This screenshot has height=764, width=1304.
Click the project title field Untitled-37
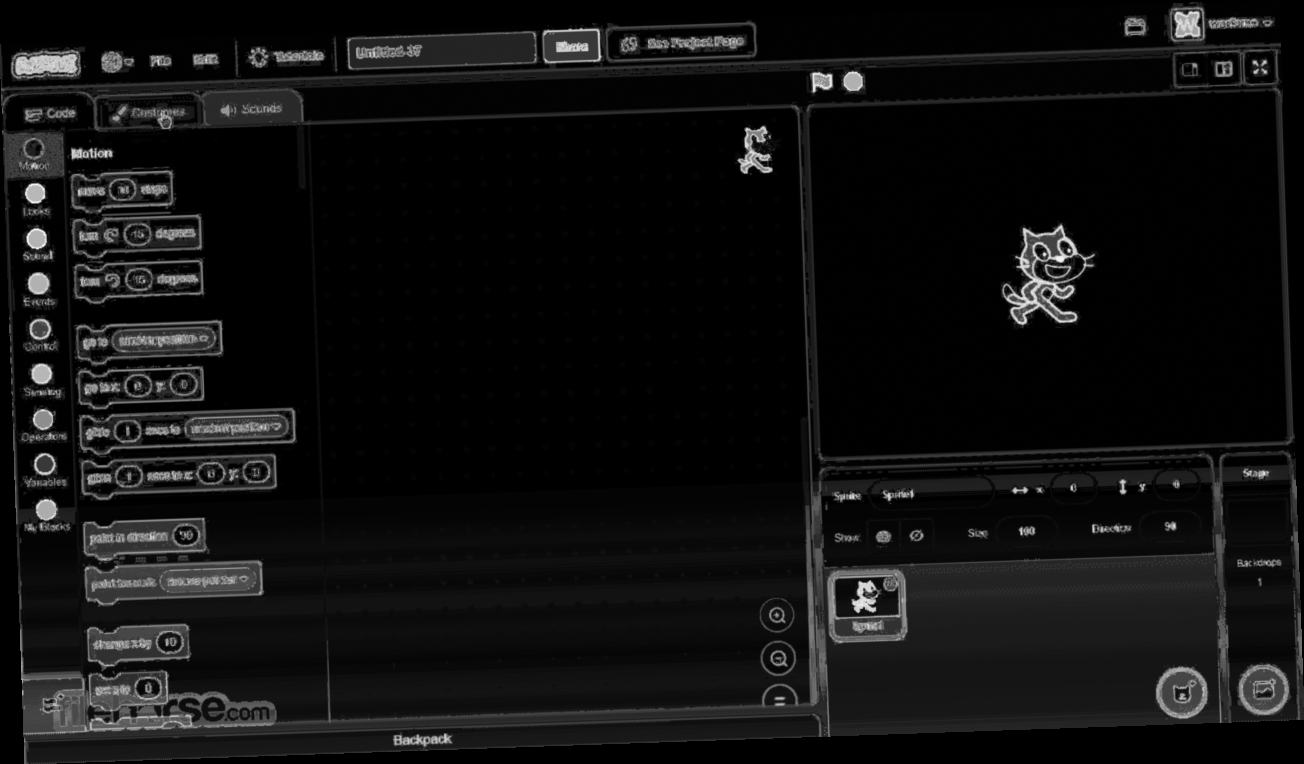(442, 50)
